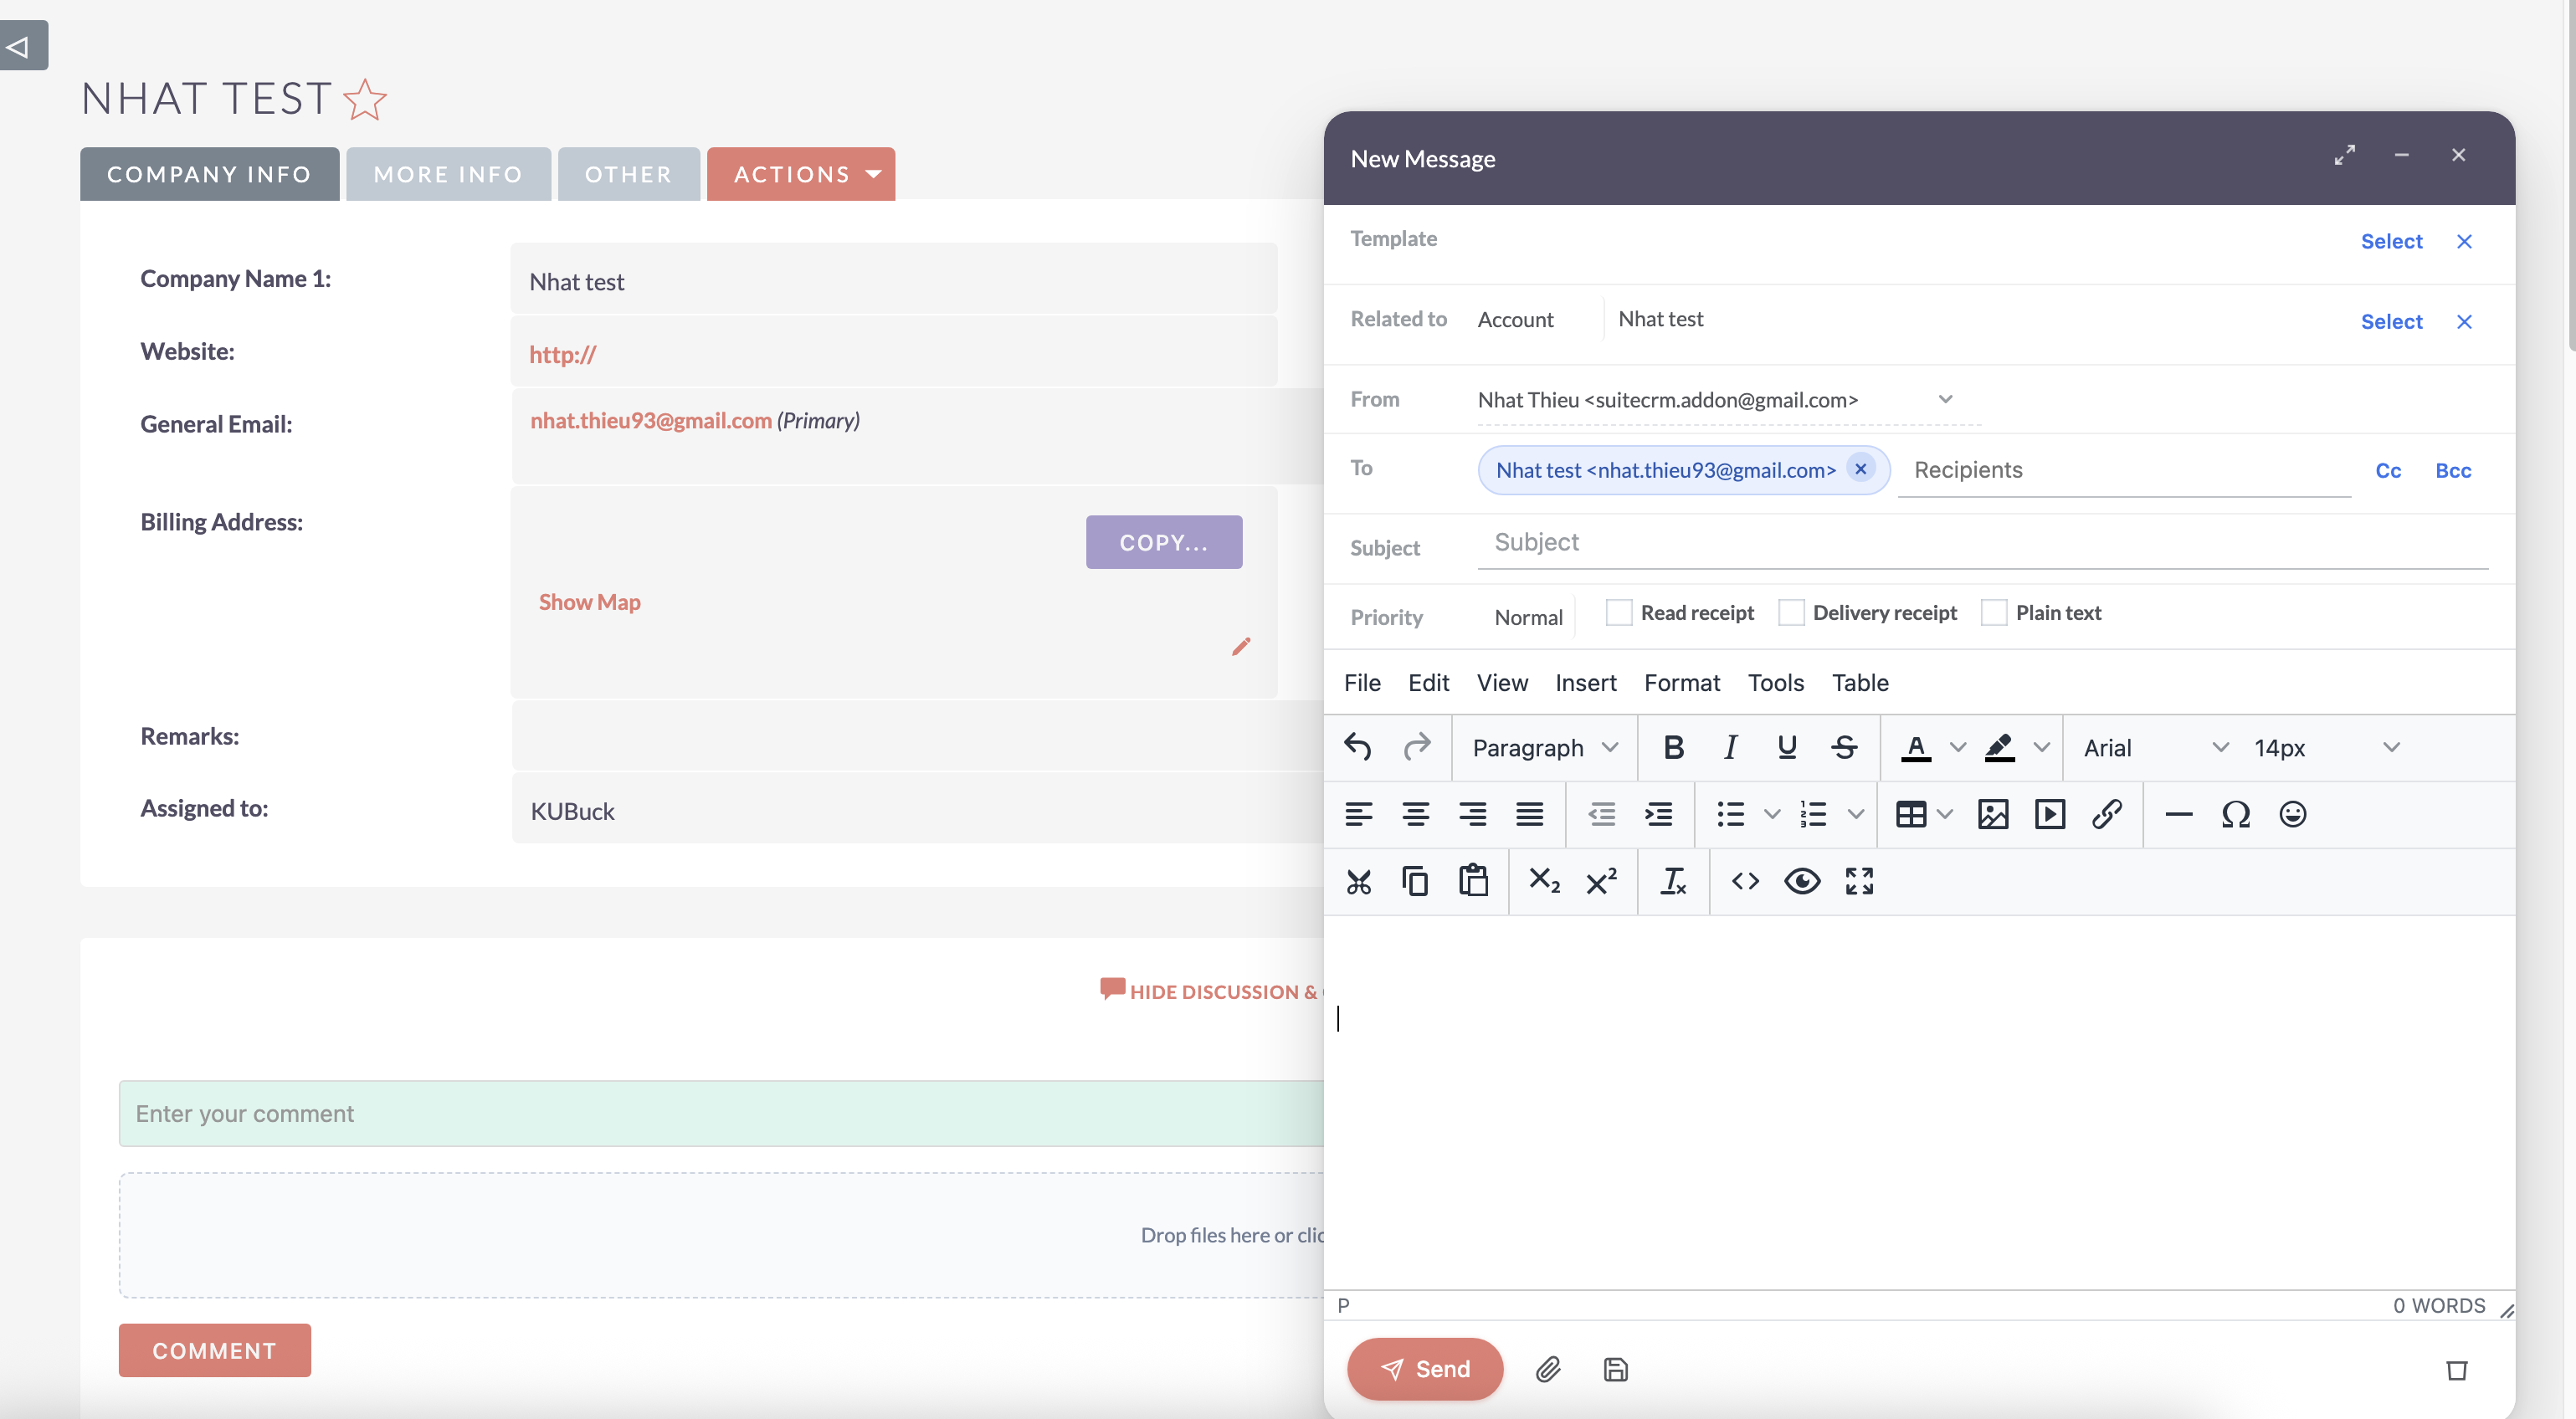Expand the From address dropdown
Image resolution: width=2576 pixels, height=1419 pixels.
click(1945, 399)
